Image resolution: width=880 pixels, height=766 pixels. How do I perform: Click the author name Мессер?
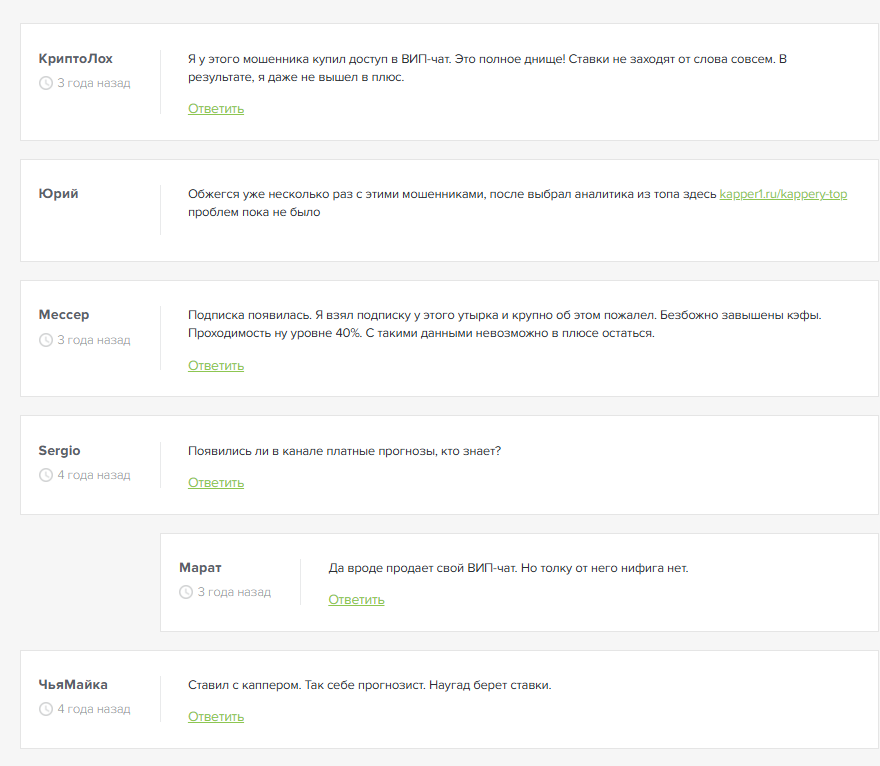[x=64, y=315]
